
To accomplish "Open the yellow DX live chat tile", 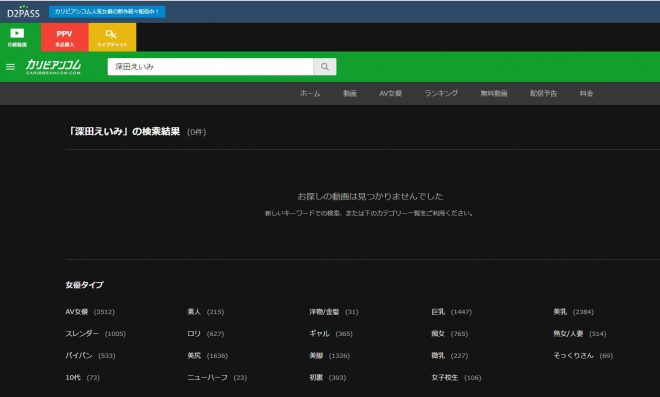I will 112,37.
